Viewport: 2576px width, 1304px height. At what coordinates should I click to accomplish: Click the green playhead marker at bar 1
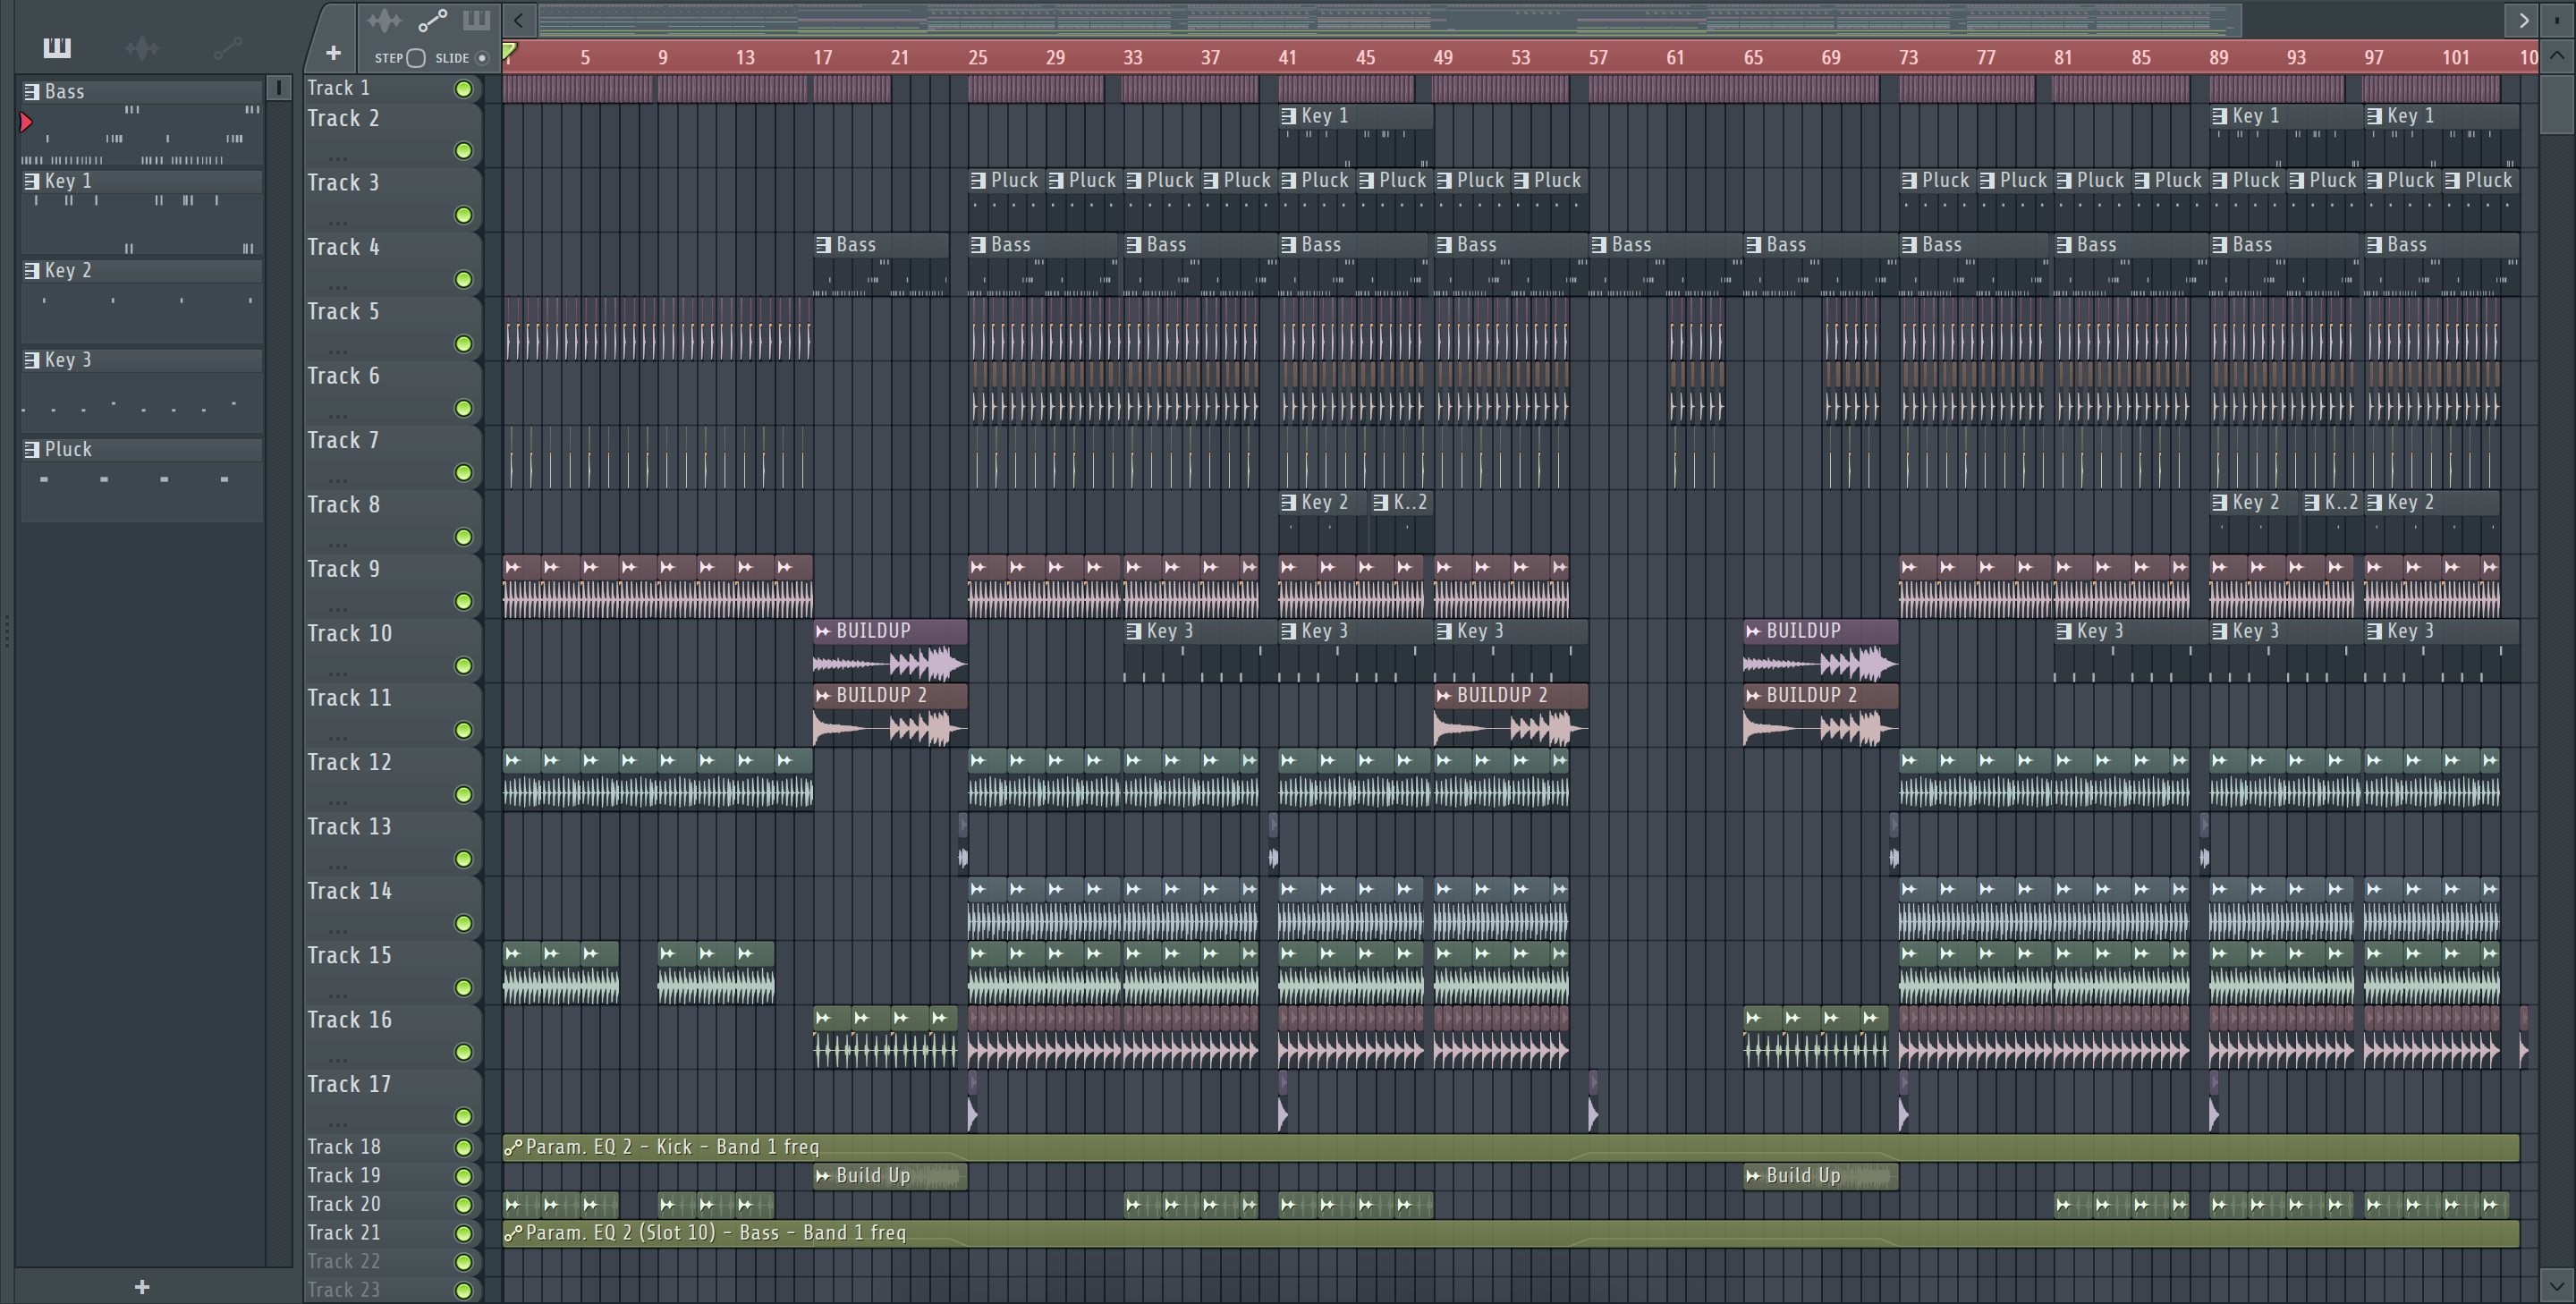click(x=509, y=50)
